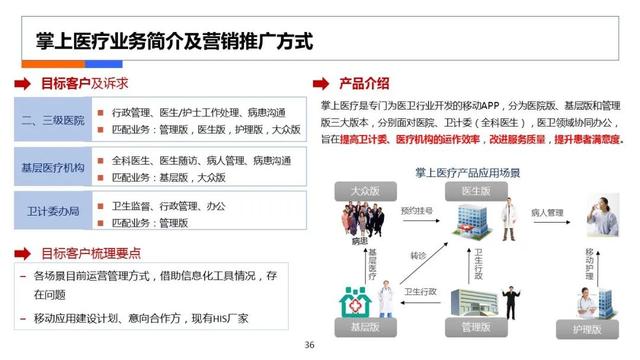Click the green house with red cross icon
This screenshot has height=360, width=640.
click(355, 302)
